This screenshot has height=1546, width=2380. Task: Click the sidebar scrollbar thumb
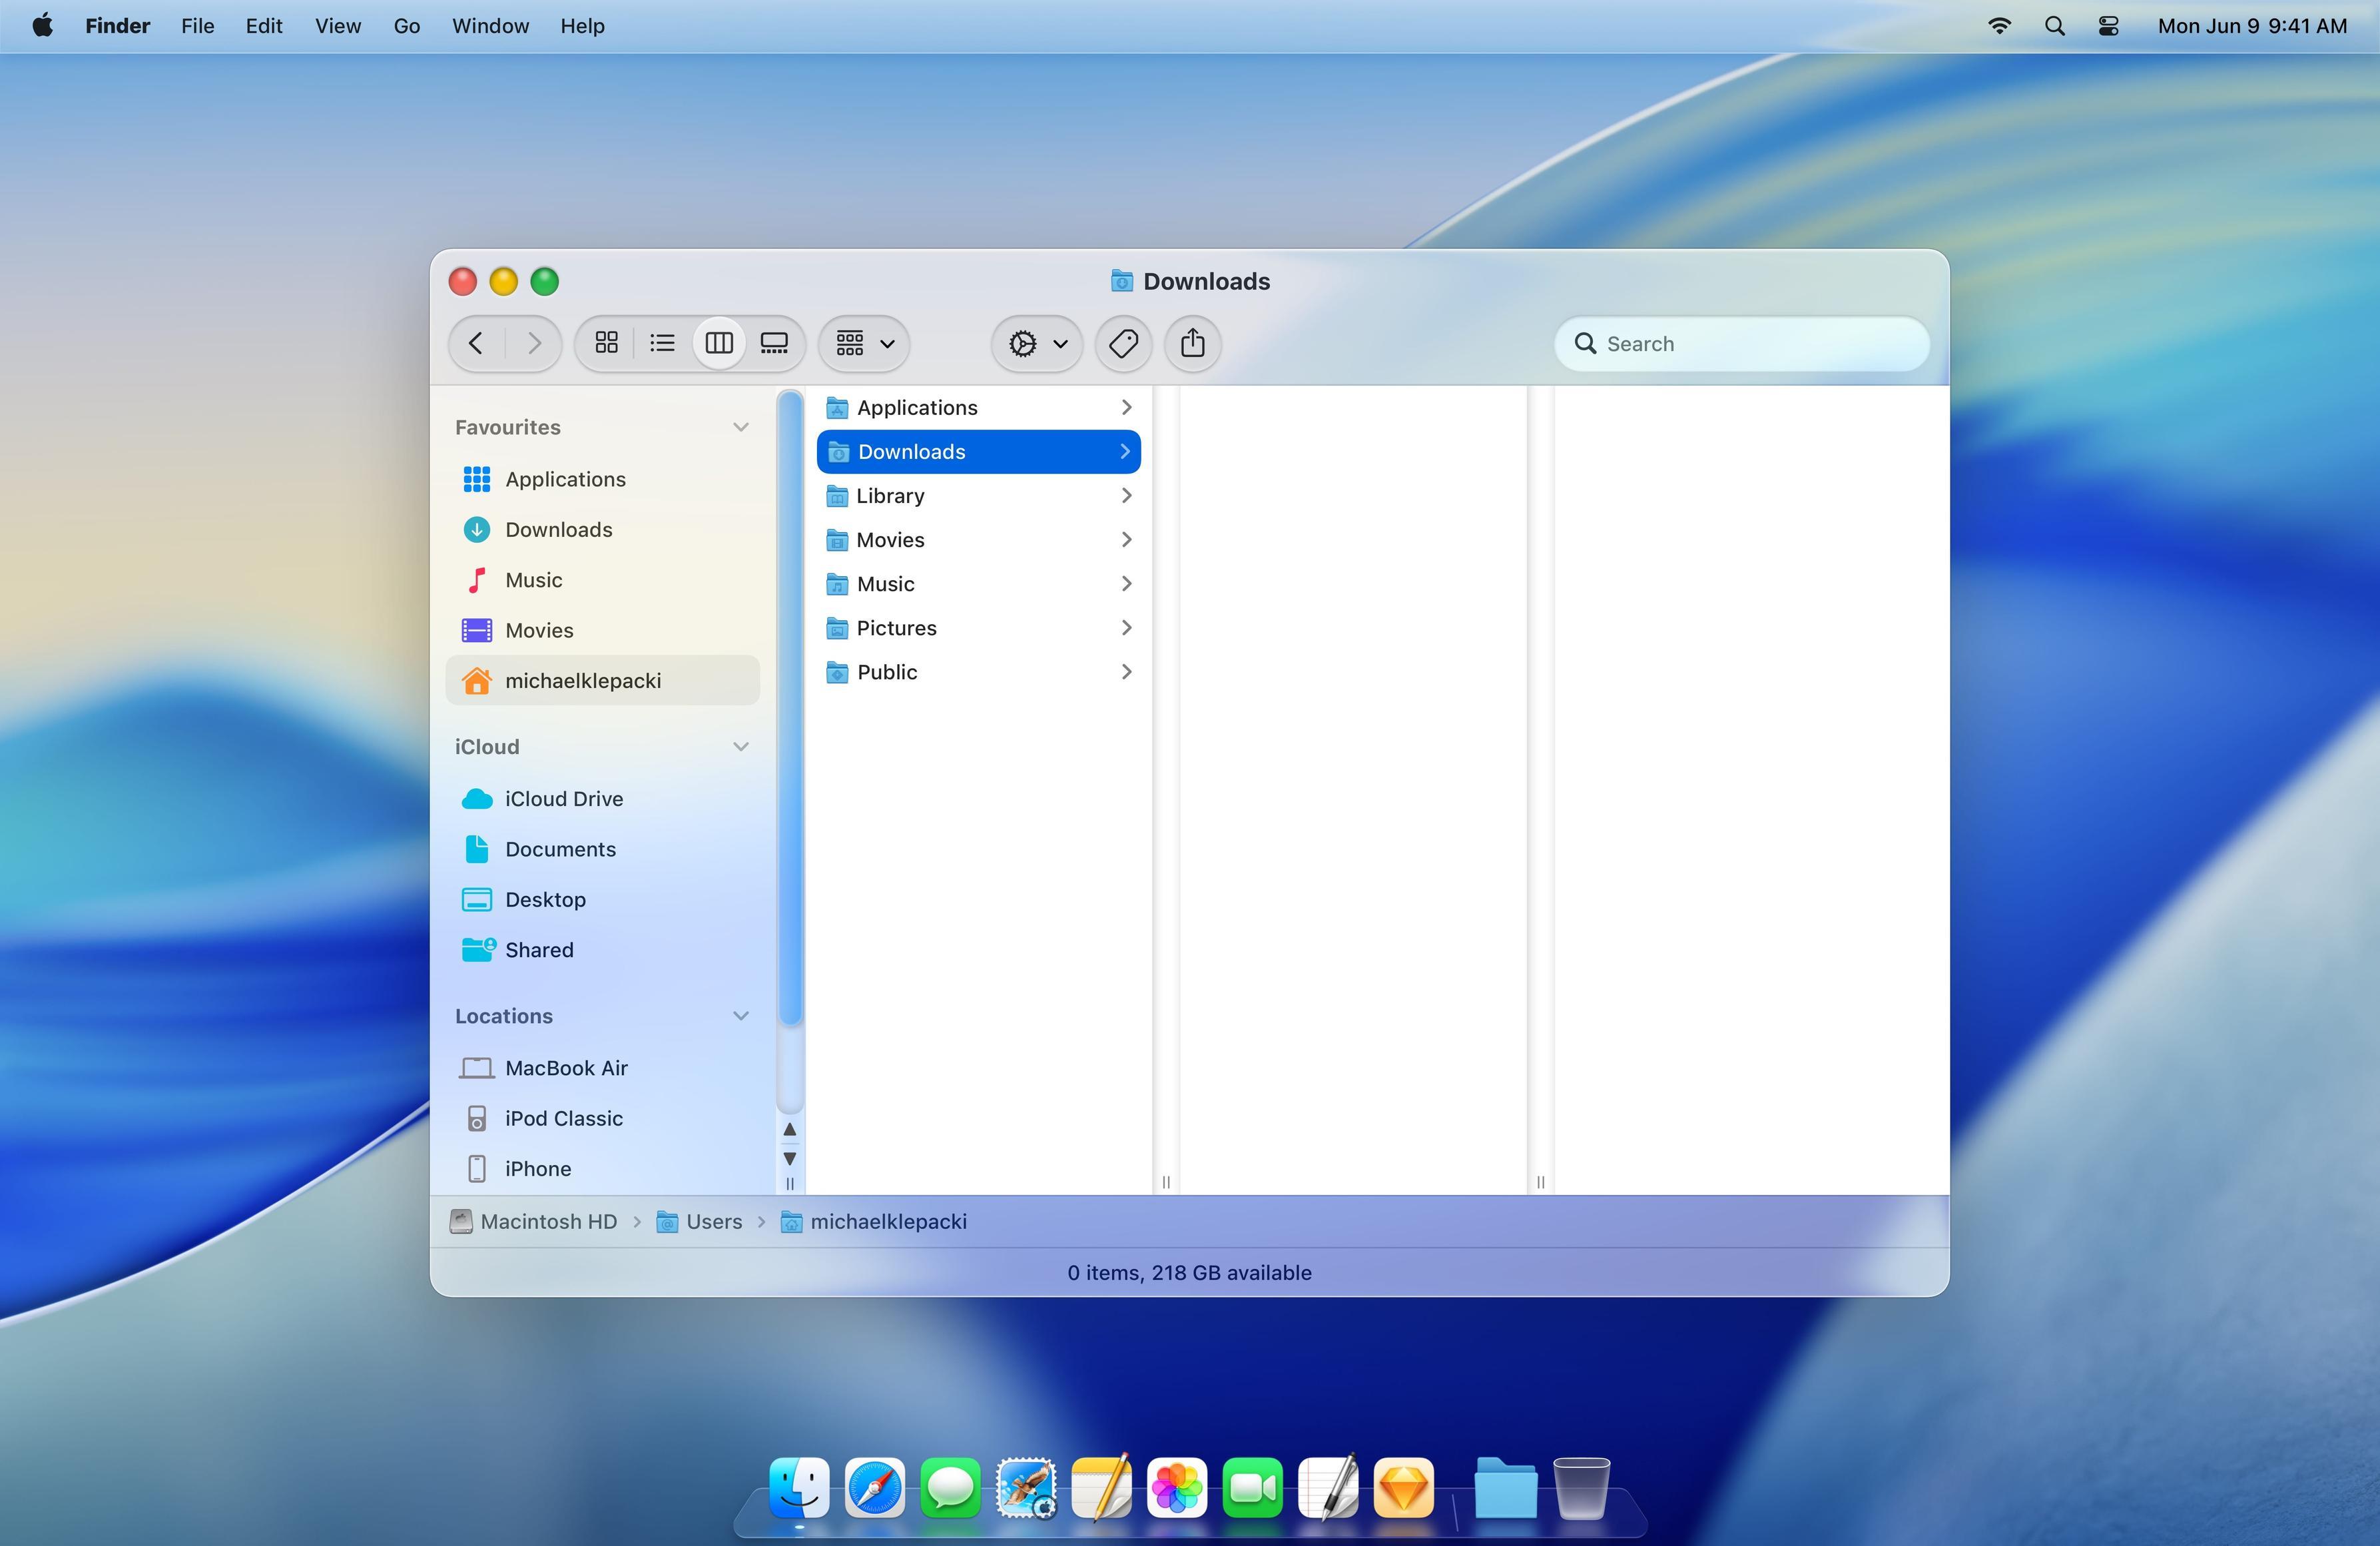click(790, 708)
